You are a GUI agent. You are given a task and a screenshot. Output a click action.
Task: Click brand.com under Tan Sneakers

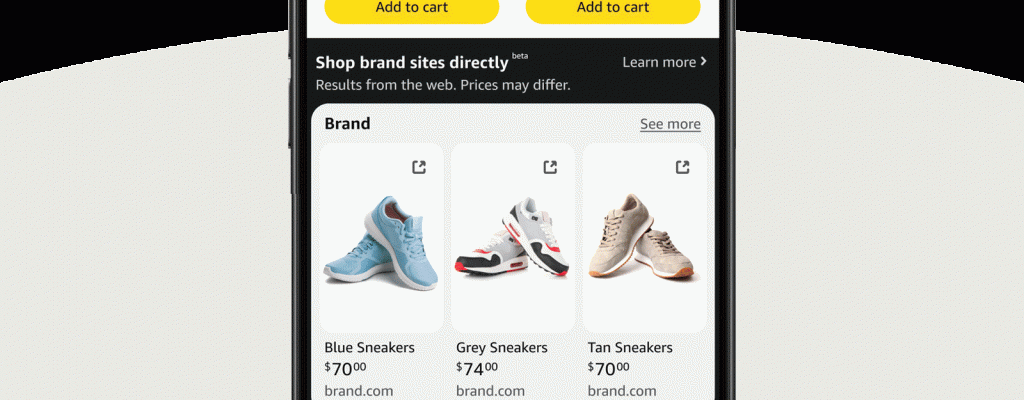[x=622, y=391]
